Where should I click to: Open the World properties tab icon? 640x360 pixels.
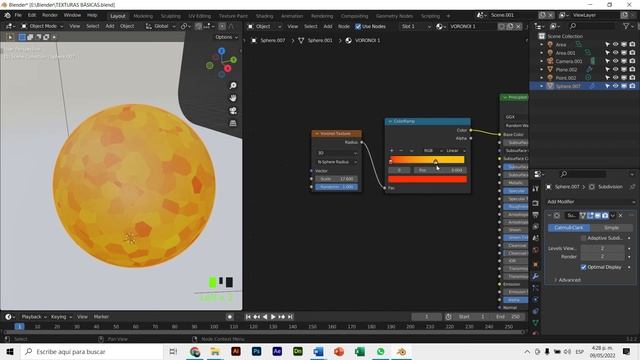click(536, 250)
